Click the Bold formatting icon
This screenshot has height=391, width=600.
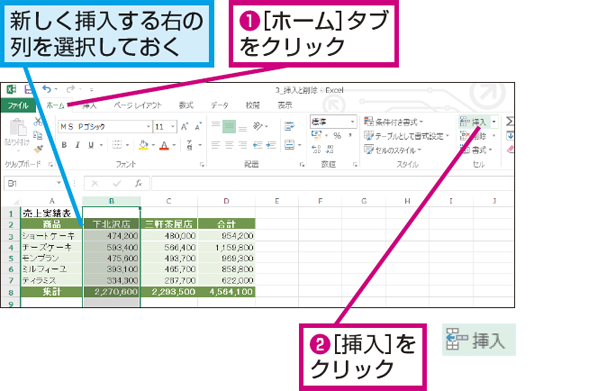pos(64,145)
